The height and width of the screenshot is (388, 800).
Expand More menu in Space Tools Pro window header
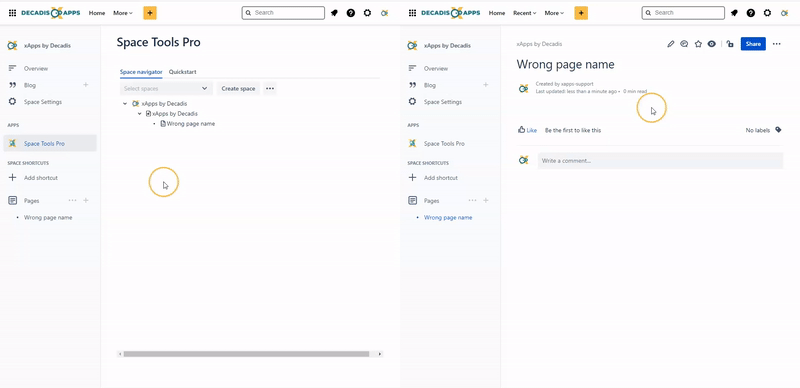[122, 13]
